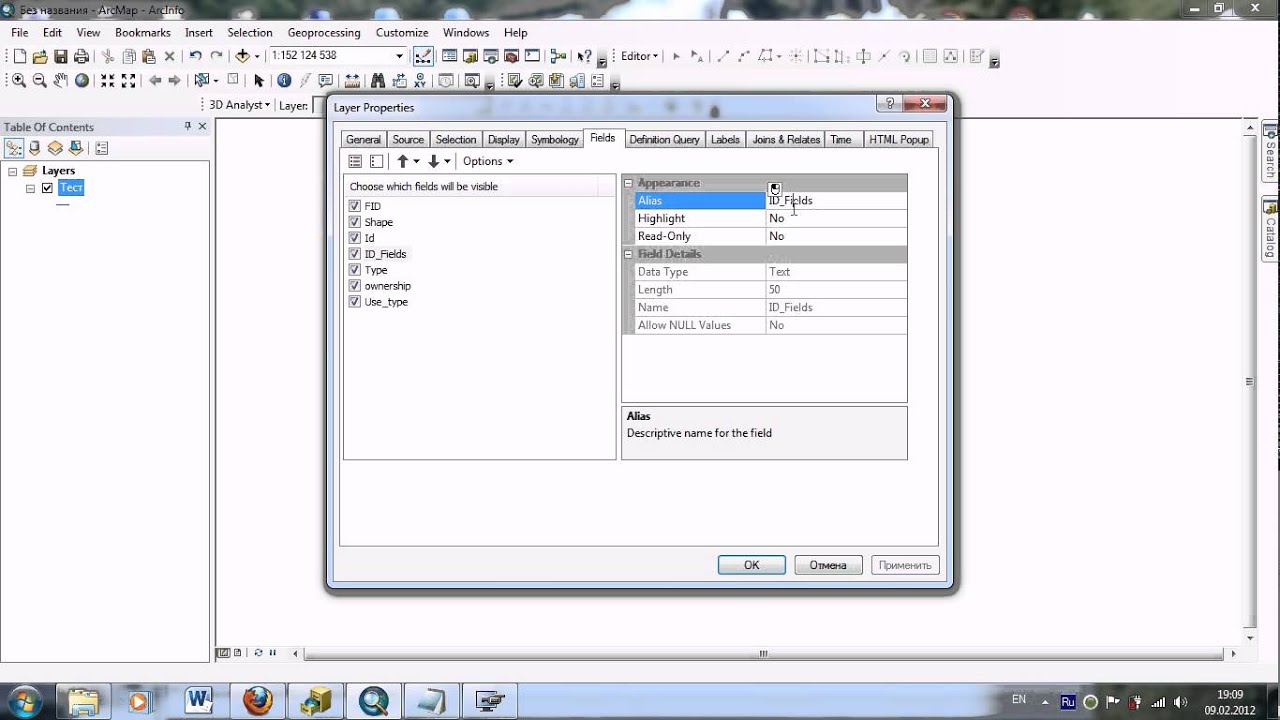Click the Full Extent globe icon
1280x720 pixels.
coord(82,80)
